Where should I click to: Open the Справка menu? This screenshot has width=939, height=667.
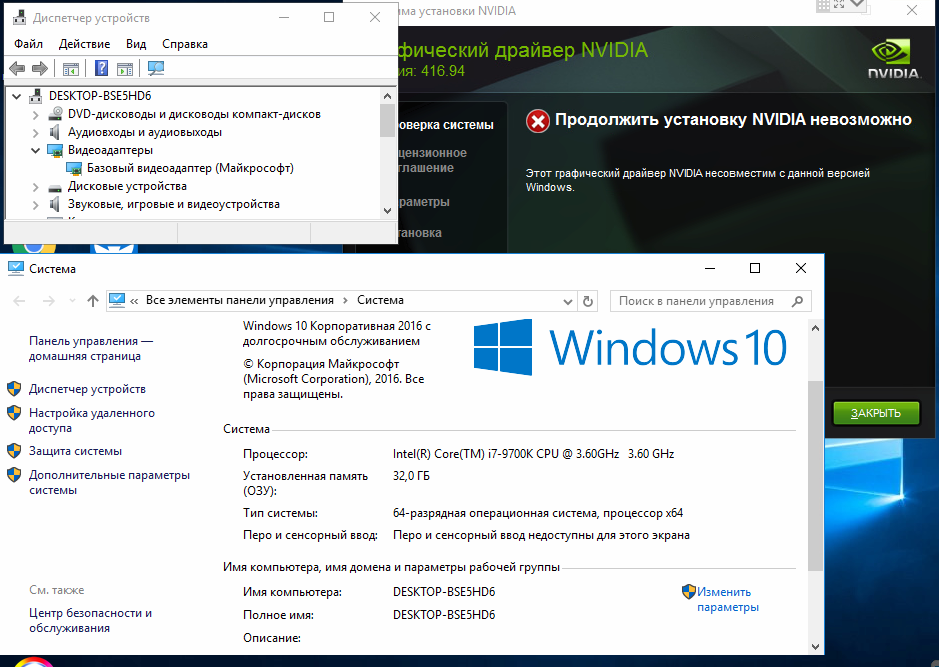(185, 44)
